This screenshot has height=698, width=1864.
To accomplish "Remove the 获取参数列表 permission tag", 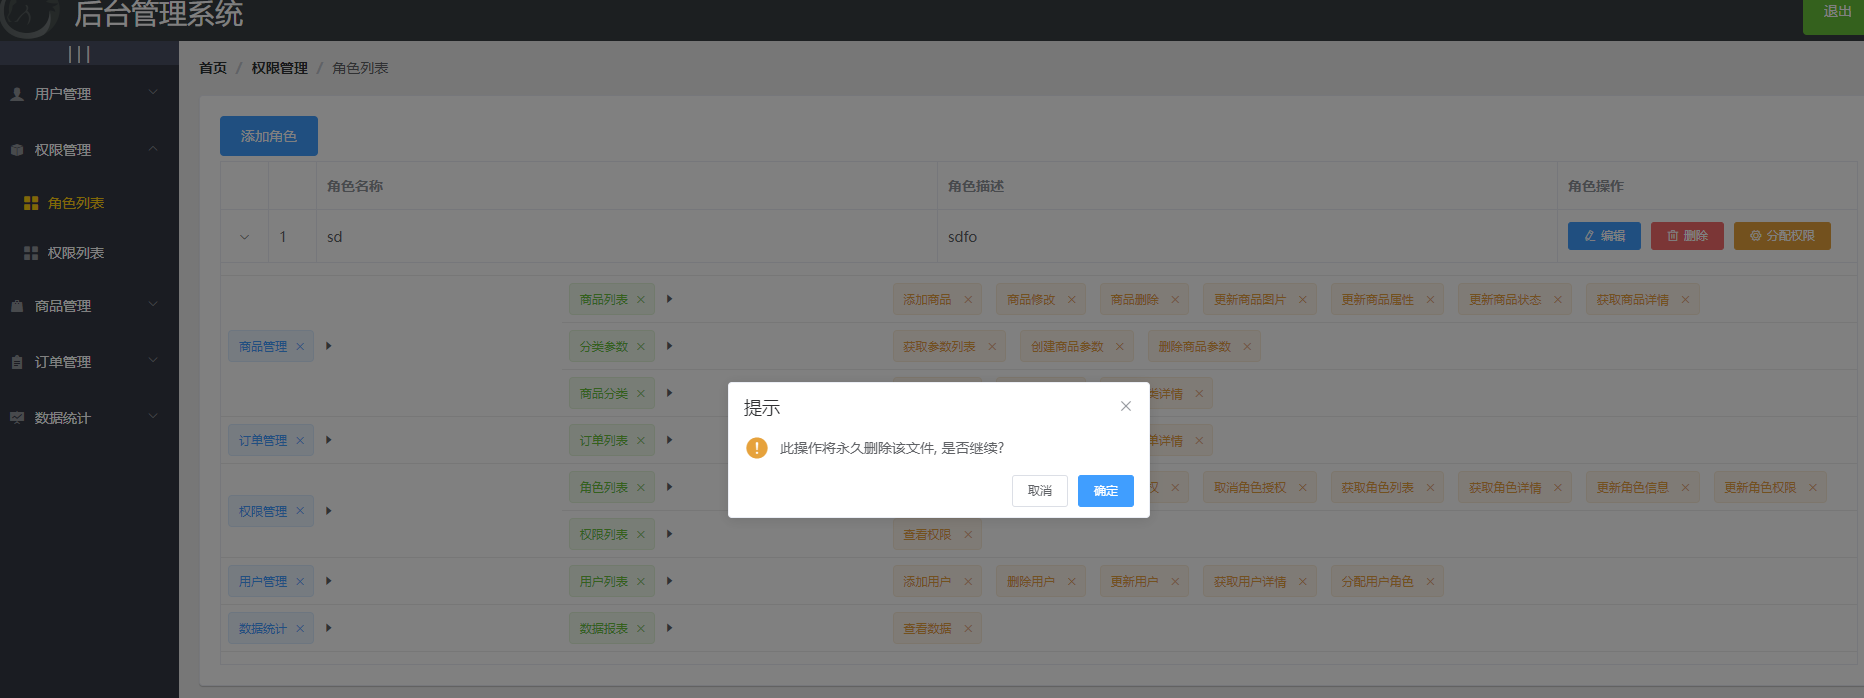I will pyautogui.click(x=992, y=347).
